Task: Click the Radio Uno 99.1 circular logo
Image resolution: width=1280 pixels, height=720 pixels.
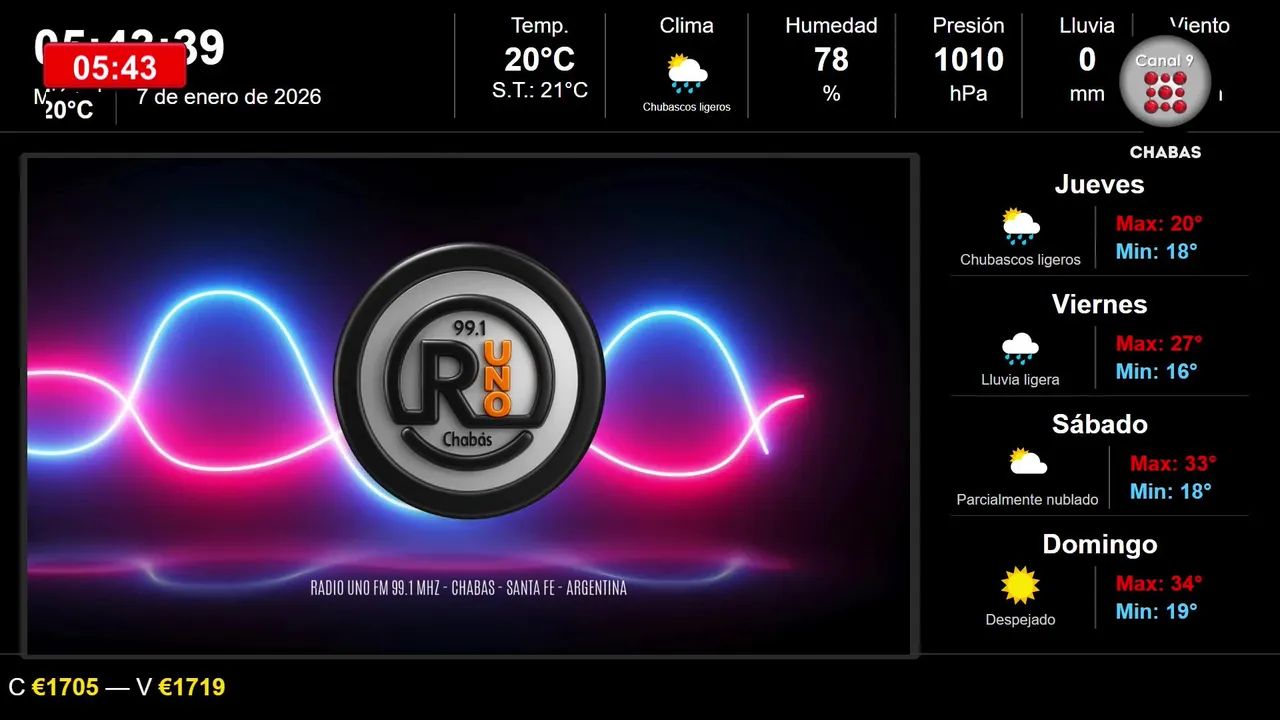Action: (x=469, y=381)
